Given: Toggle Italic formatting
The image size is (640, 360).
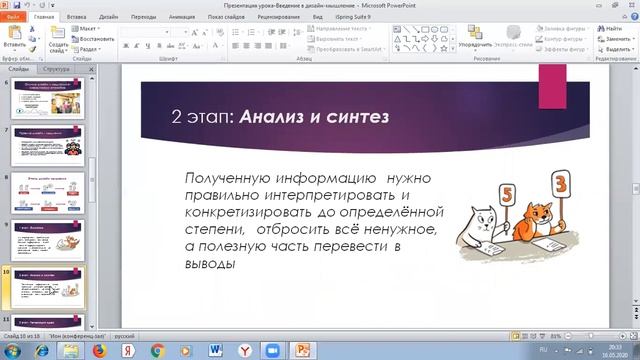Looking at the screenshot, I should [x=137, y=46].
